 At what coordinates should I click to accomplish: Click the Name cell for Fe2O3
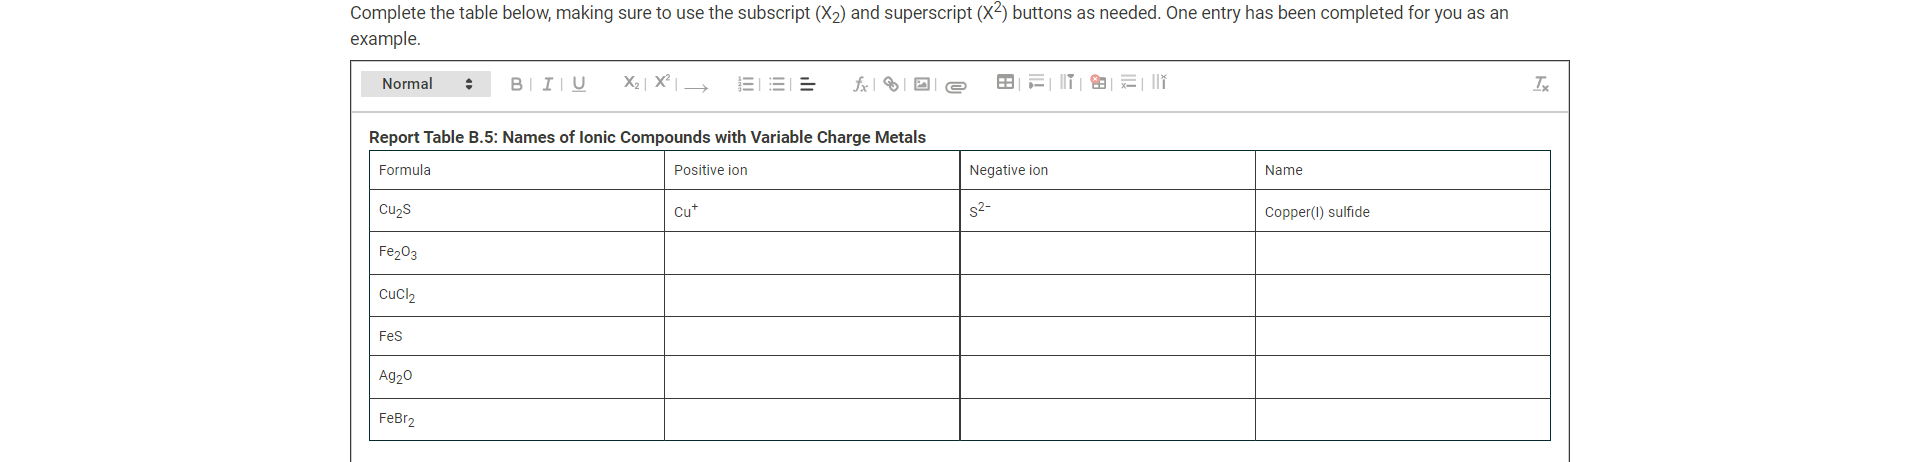[1403, 253]
